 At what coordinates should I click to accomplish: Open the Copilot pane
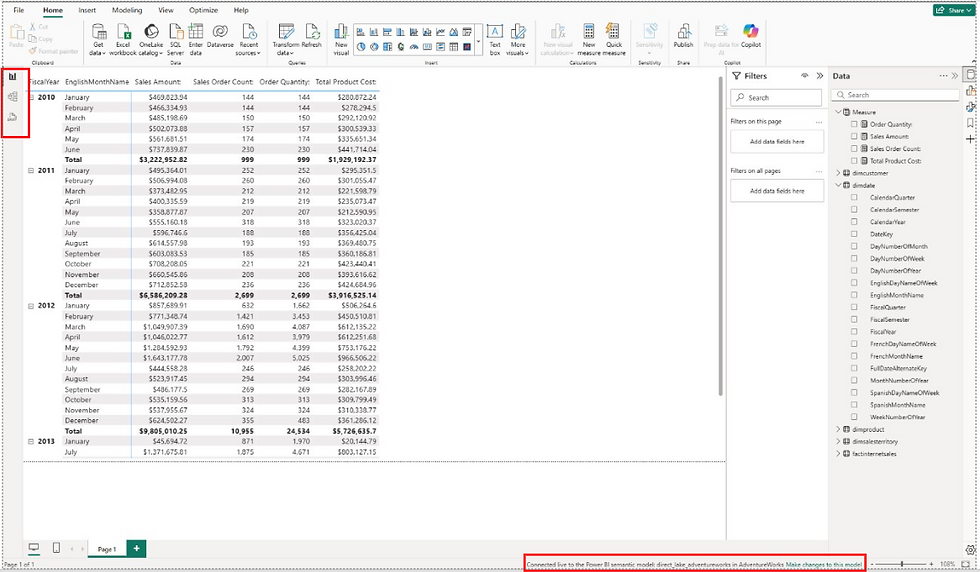[751, 36]
